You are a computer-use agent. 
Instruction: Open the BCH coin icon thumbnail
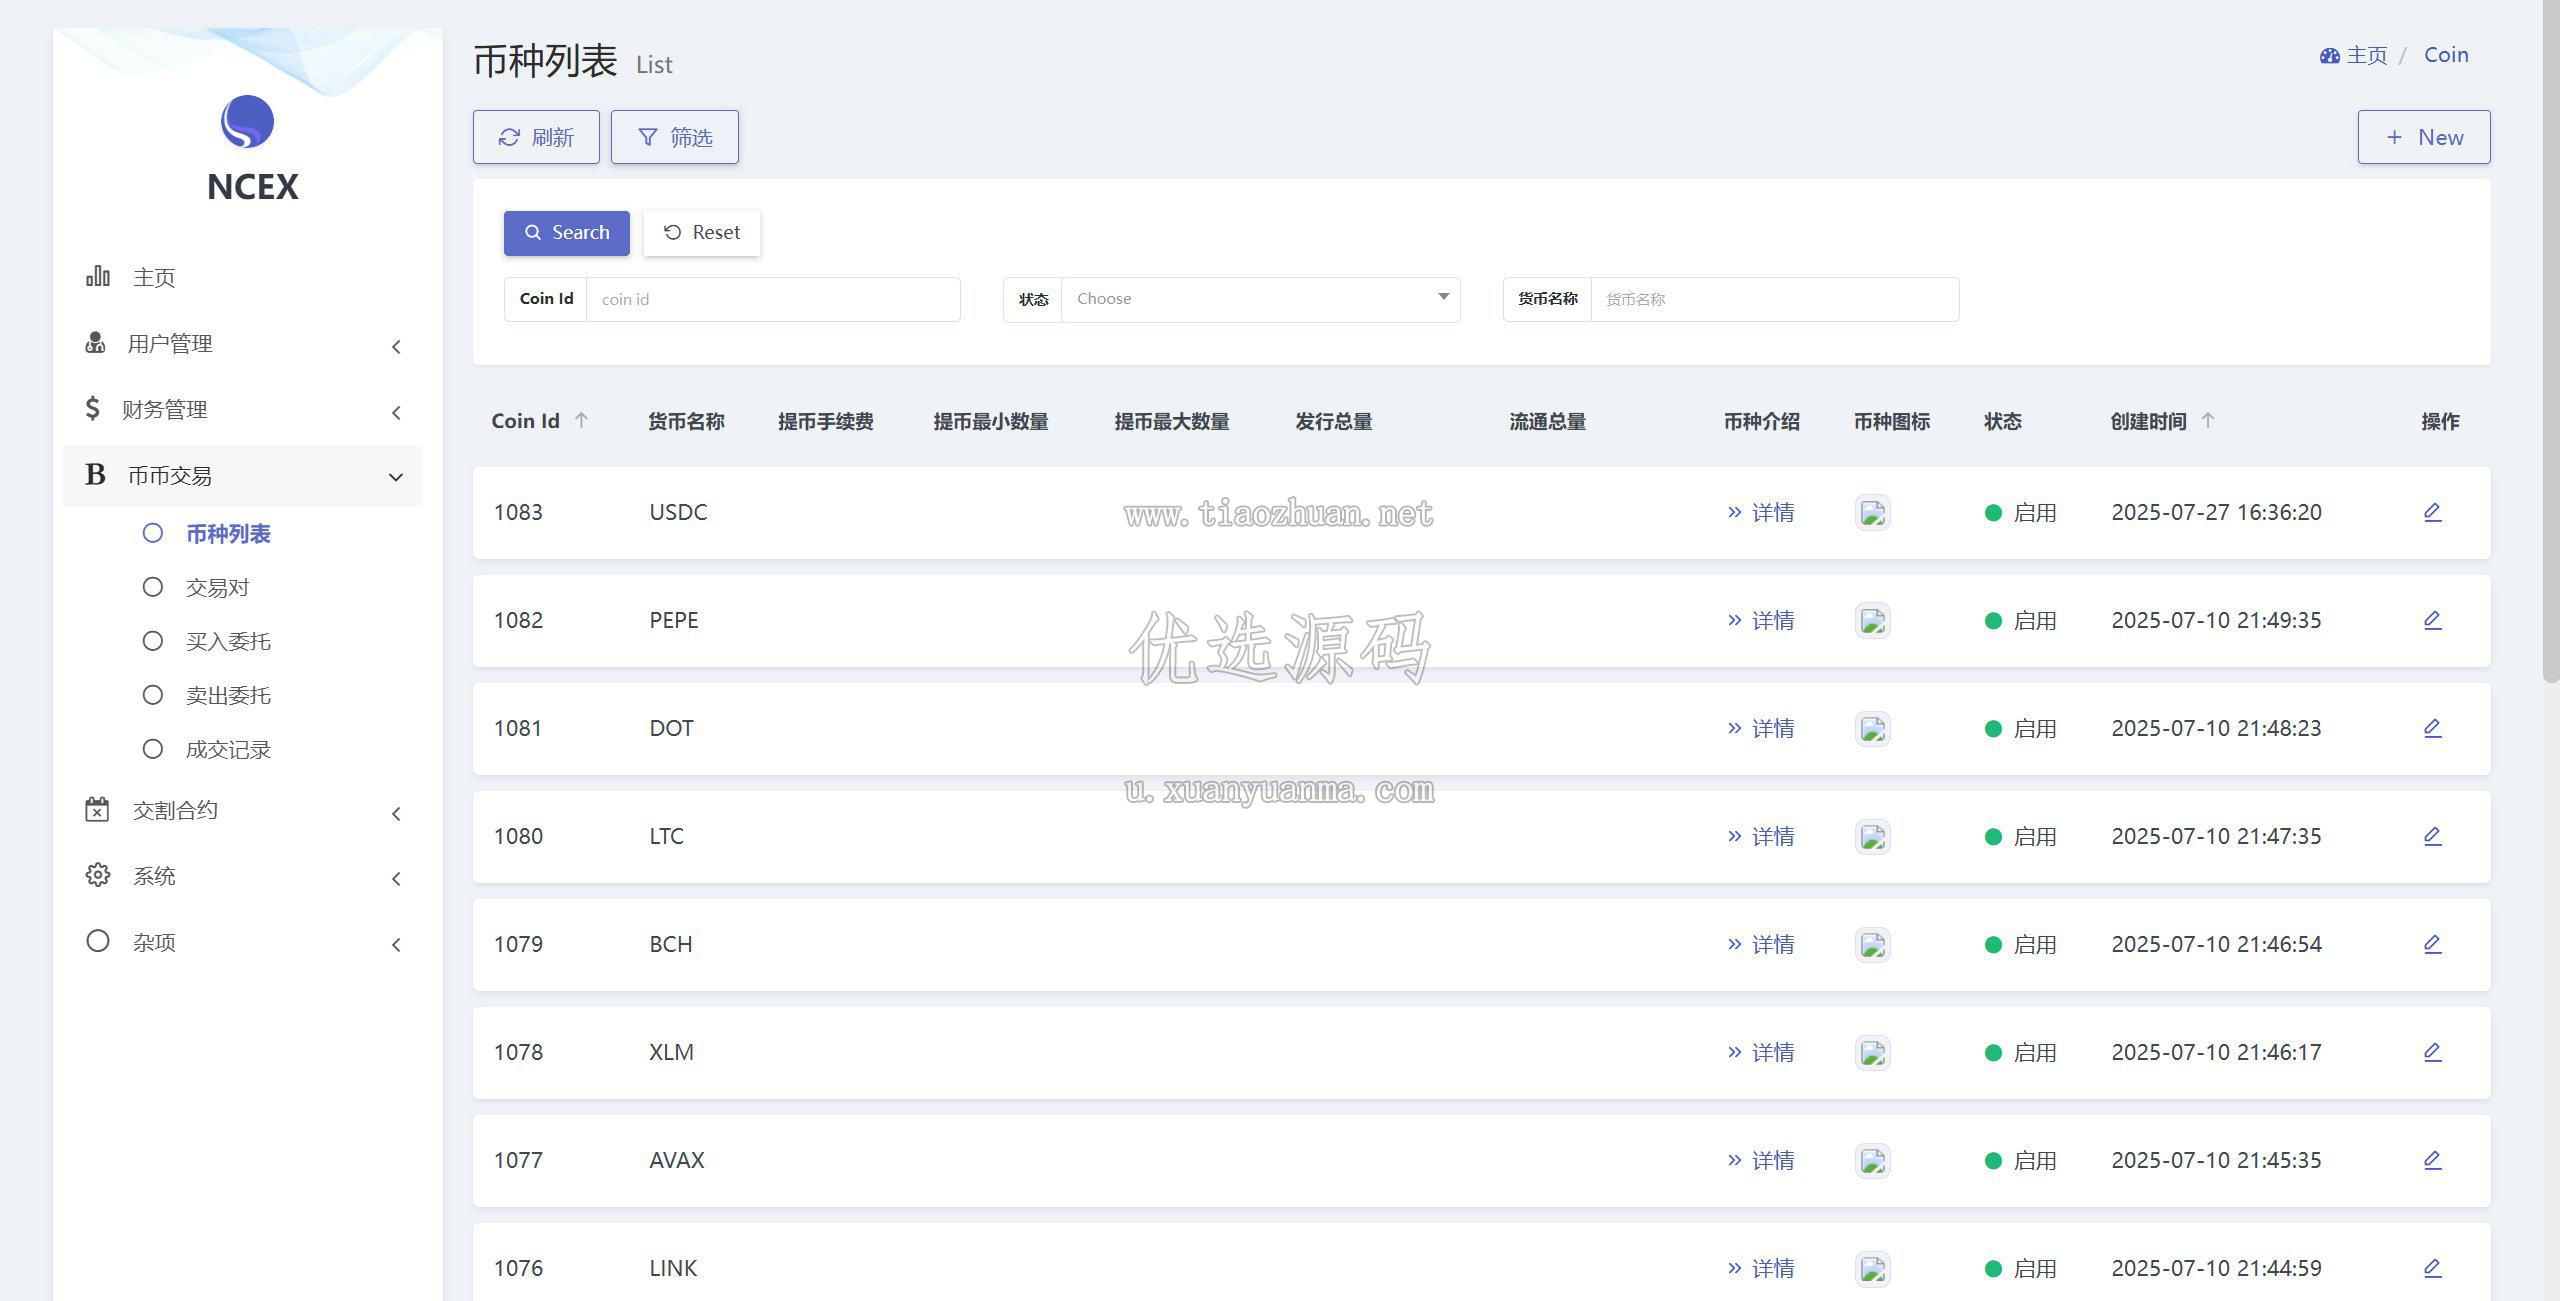(1873, 945)
